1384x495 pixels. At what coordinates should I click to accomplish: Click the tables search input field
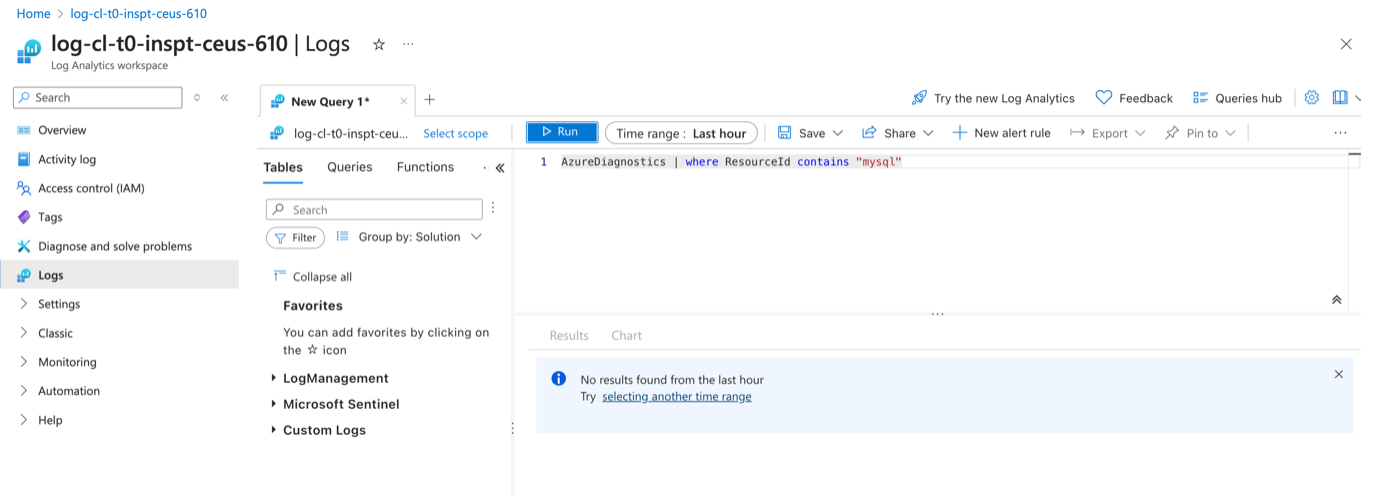tap(380, 210)
